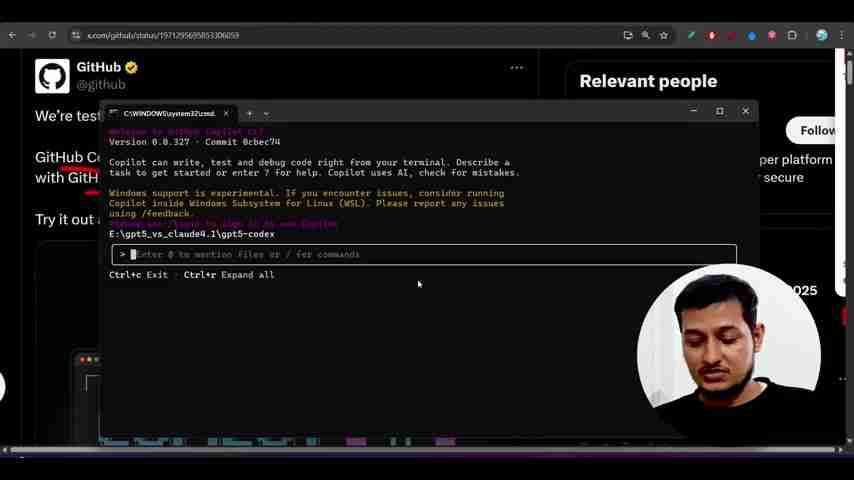
Task: Open the browser profile avatar
Action: click(x=821, y=35)
